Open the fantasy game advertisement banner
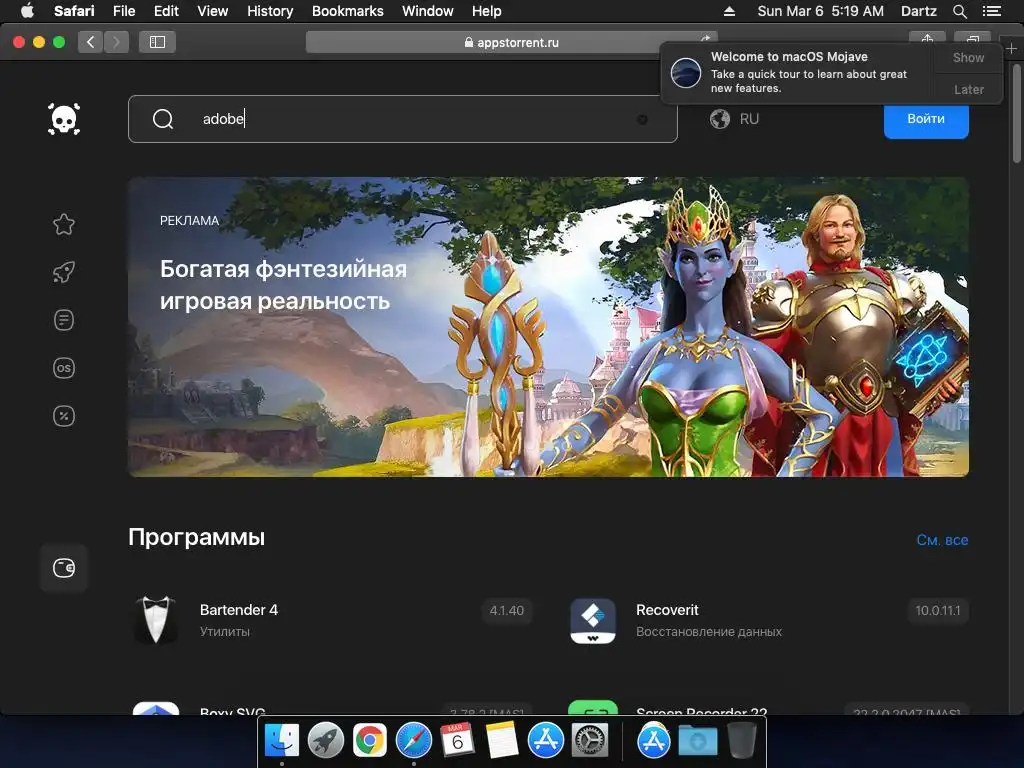Viewport: 1024px width, 768px height. coord(549,327)
